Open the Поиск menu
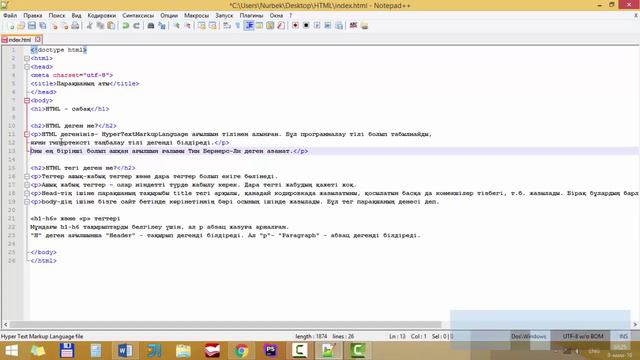 57,16
